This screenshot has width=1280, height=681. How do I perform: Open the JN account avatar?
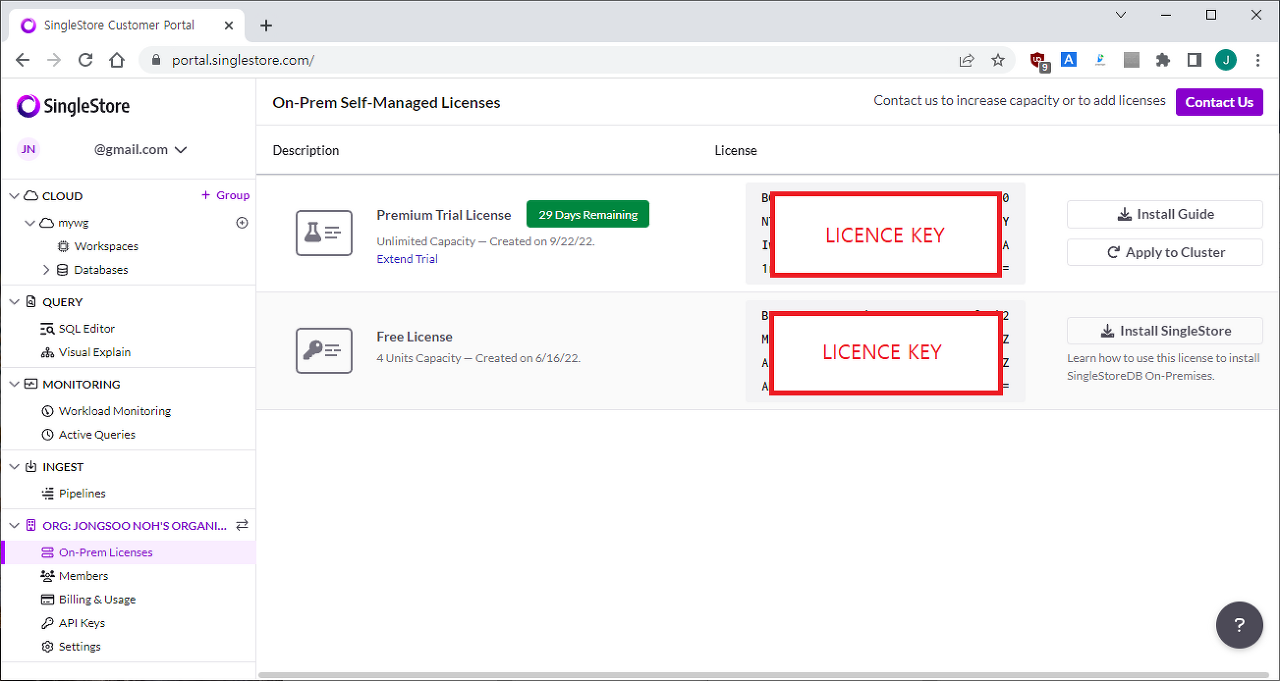[x=28, y=149]
